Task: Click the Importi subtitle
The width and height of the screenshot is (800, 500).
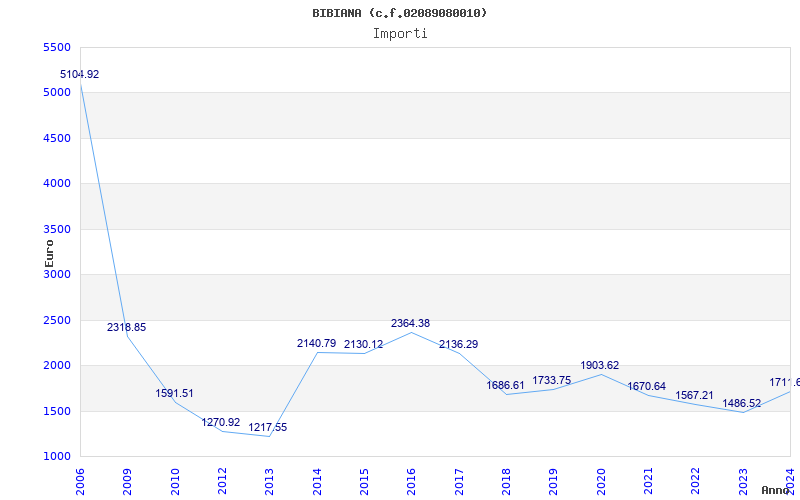Action: pyautogui.click(x=400, y=34)
